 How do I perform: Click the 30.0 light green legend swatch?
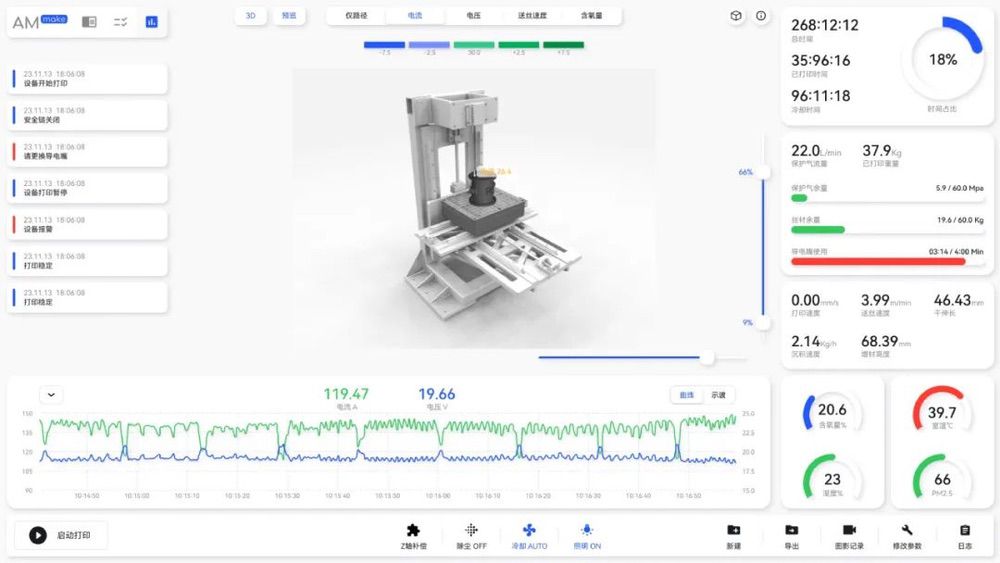474,45
